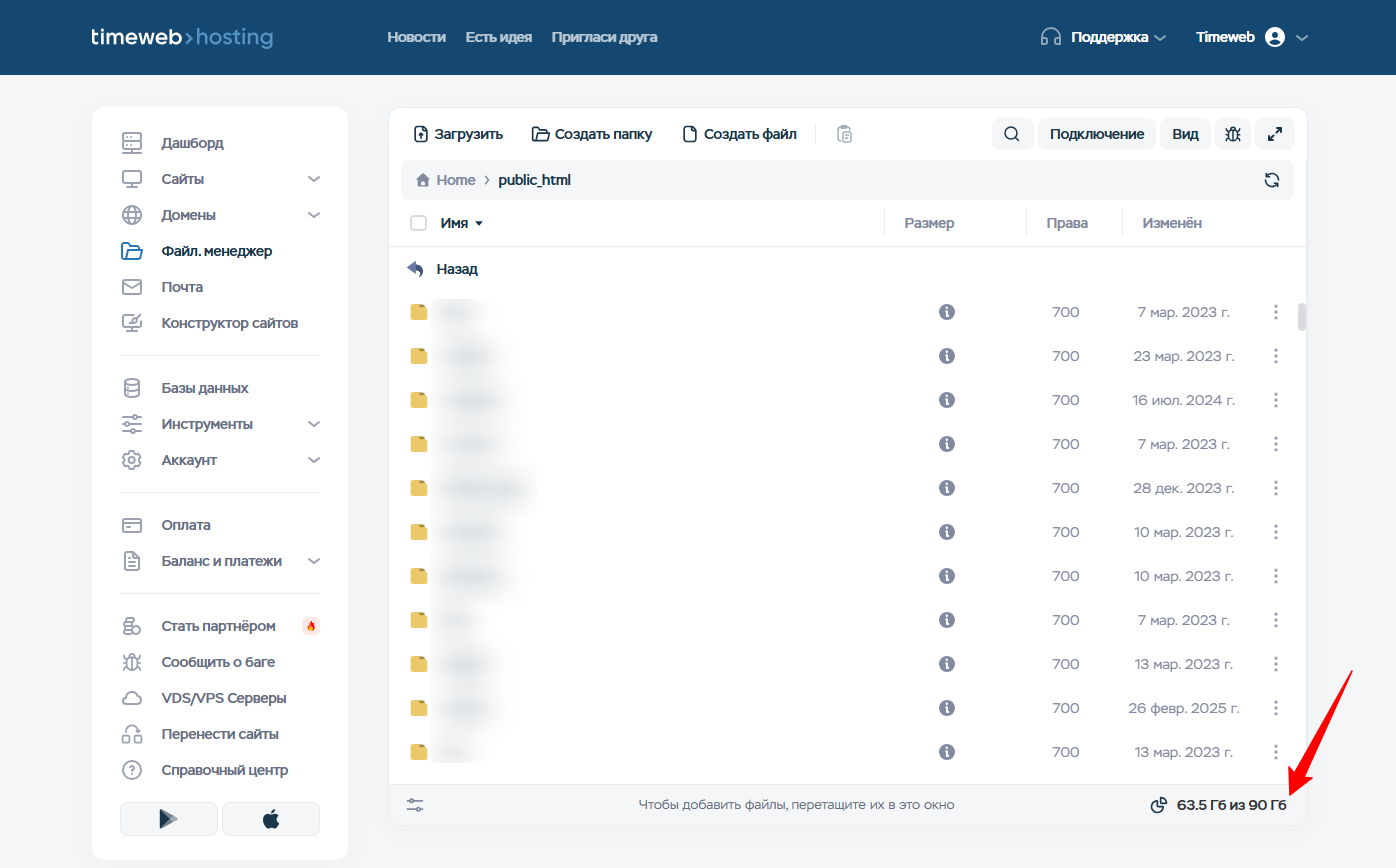1396x868 pixels.
Task: Toggle the select-all checkbox beside Имя
Action: pos(419,223)
